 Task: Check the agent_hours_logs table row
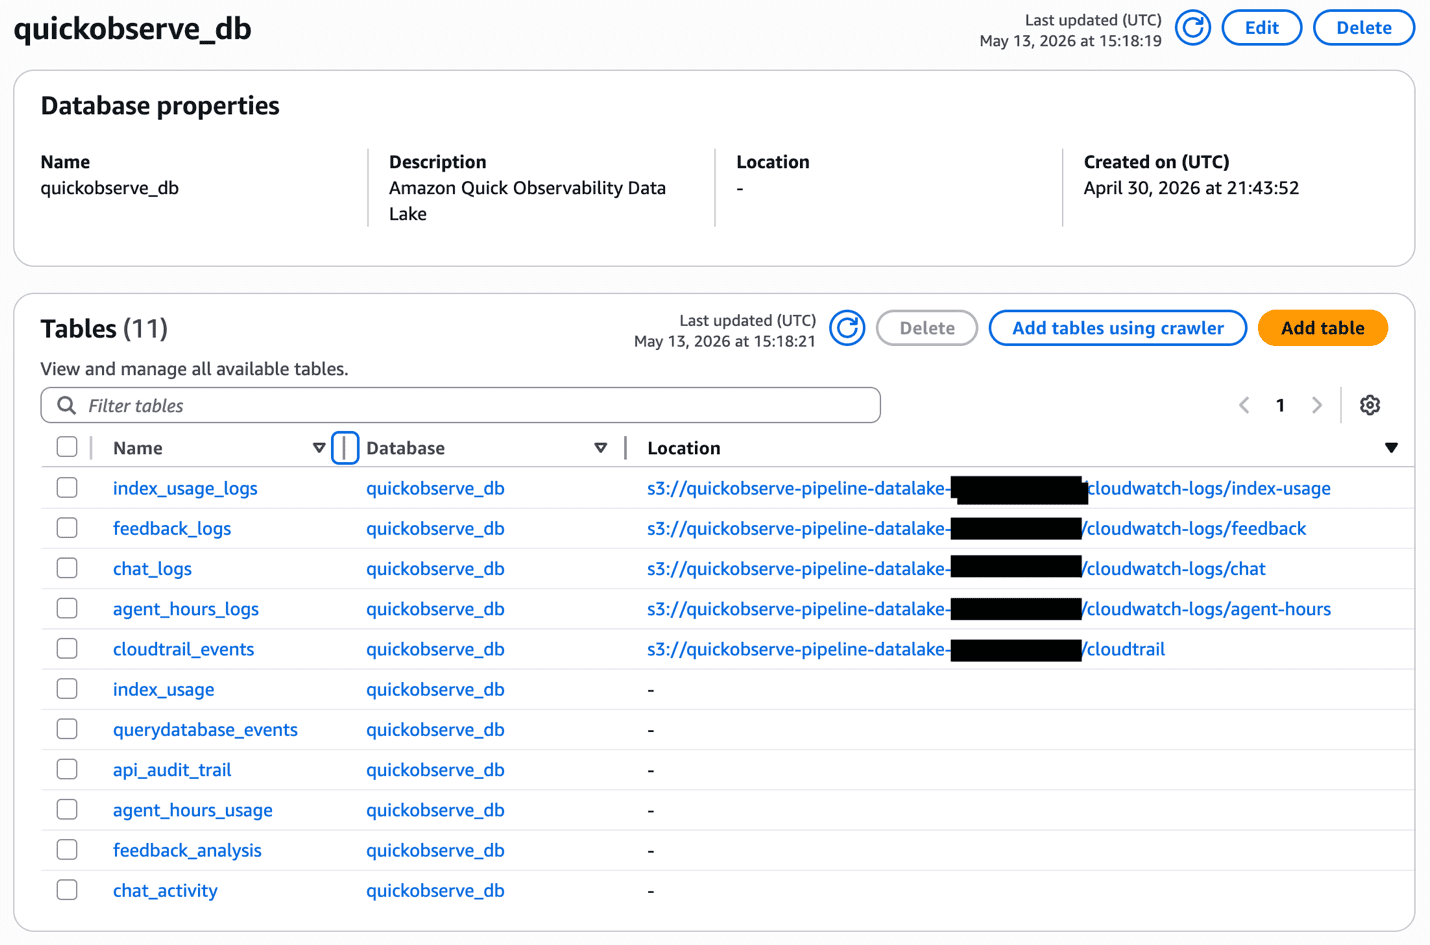(67, 608)
